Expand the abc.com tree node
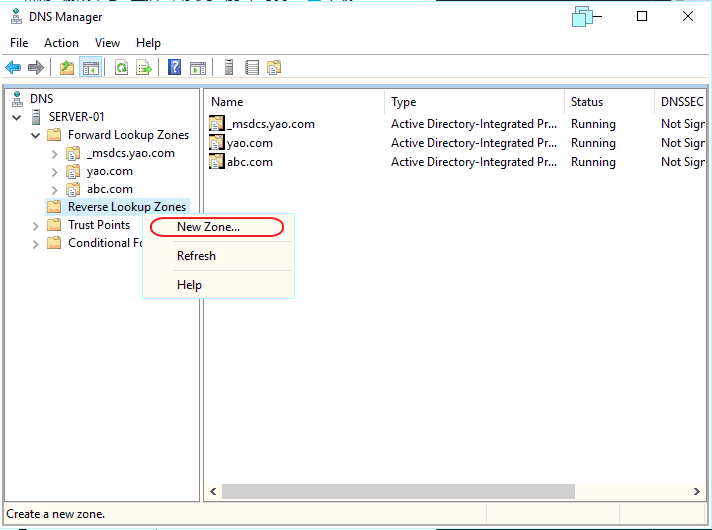The width and height of the screenshot is (712, 530). [55, 190]
